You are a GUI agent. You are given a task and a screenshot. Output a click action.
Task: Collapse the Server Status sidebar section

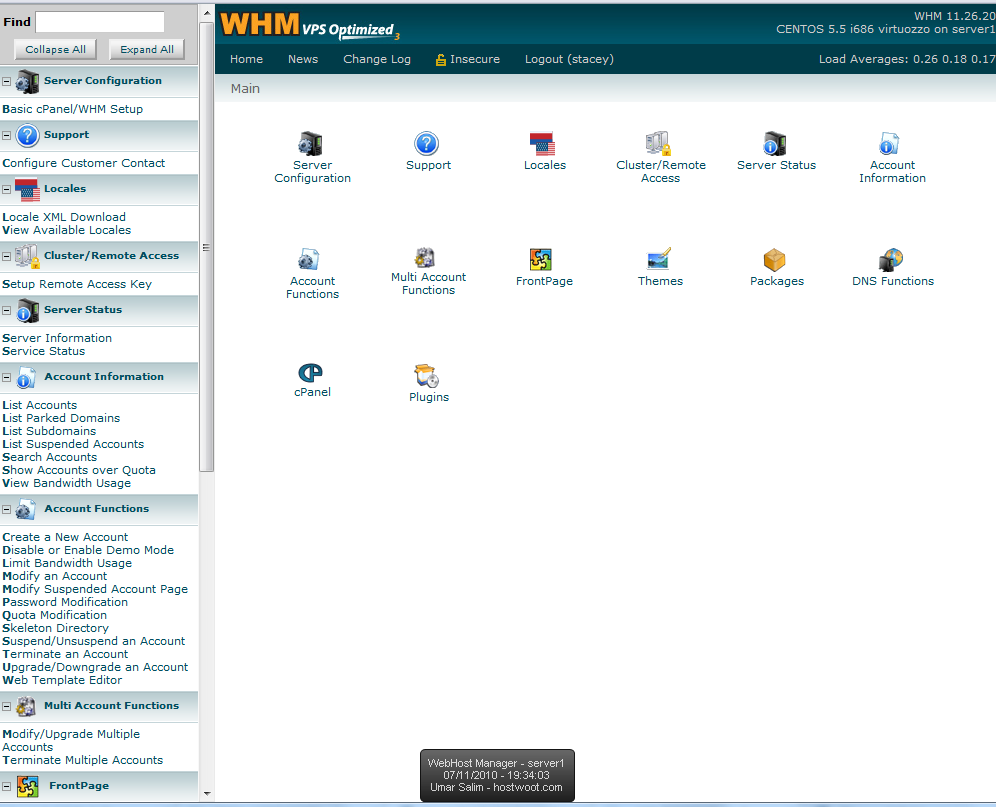[x=6, y=310]
